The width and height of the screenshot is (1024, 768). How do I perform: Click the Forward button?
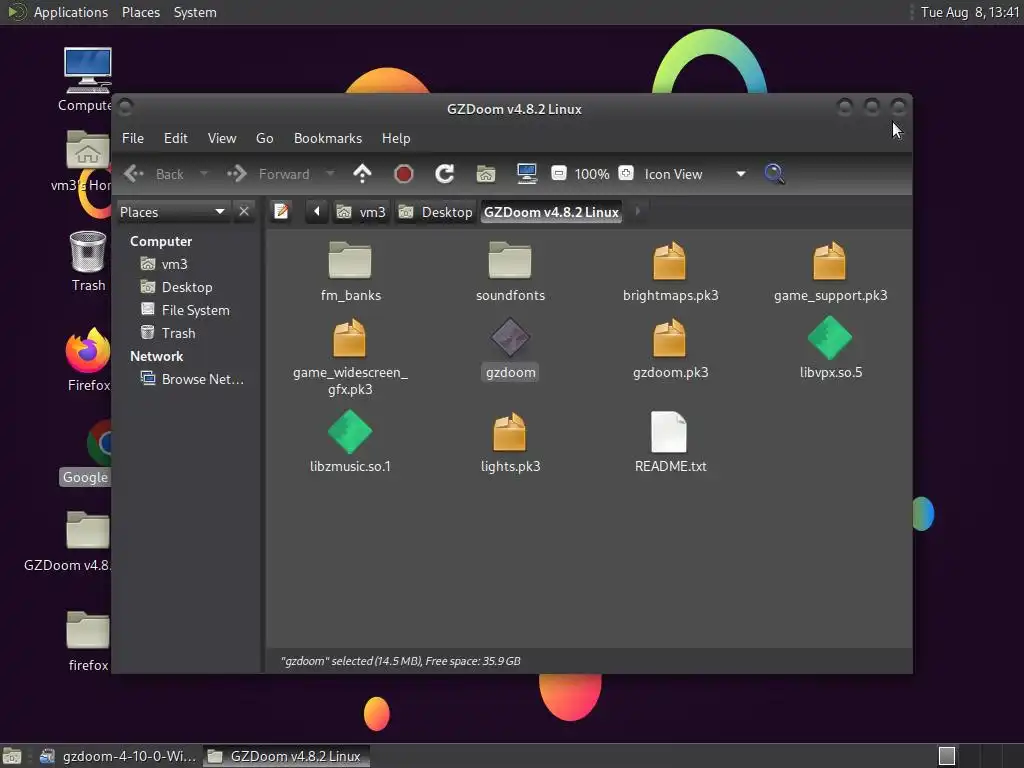coord(268,174)
